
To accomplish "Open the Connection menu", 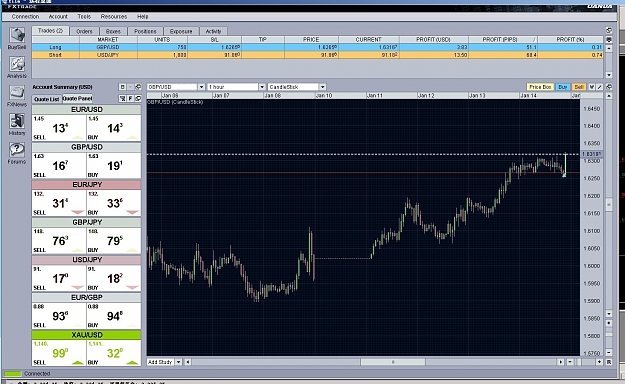I will (x=25, y=17).
